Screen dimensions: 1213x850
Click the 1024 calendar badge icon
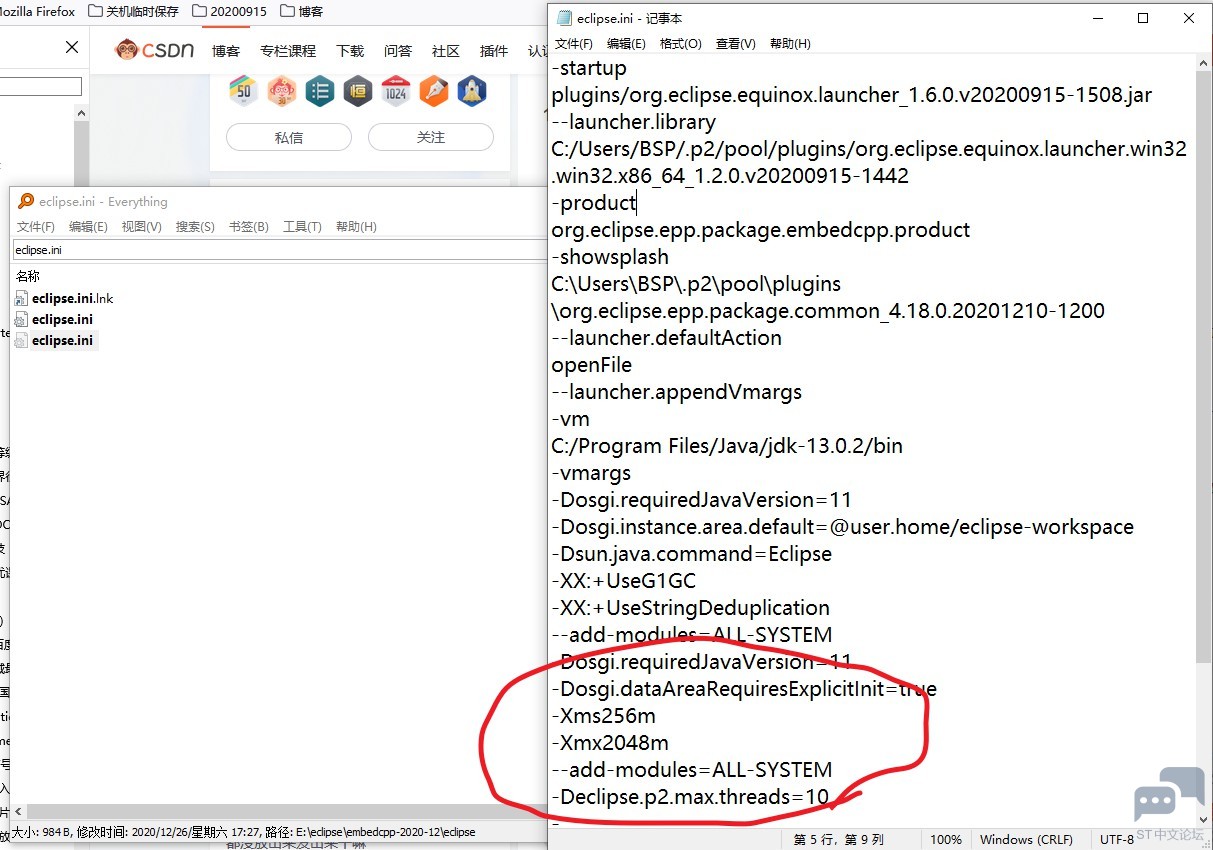pyautogui.click(x=396, y=92)
